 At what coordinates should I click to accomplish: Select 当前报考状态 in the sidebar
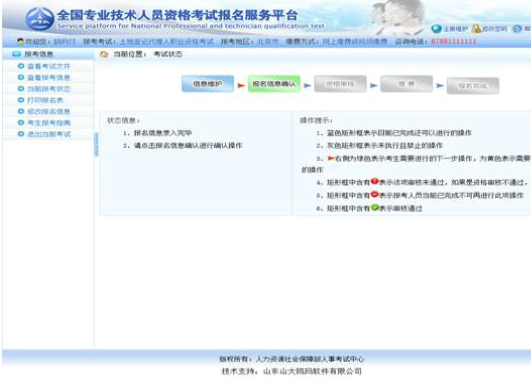click(x=48, y=89)
